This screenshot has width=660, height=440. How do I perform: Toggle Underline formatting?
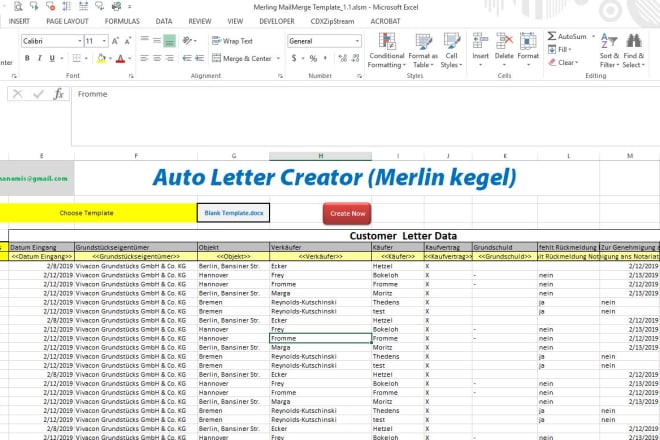click(x=52, y=58)
